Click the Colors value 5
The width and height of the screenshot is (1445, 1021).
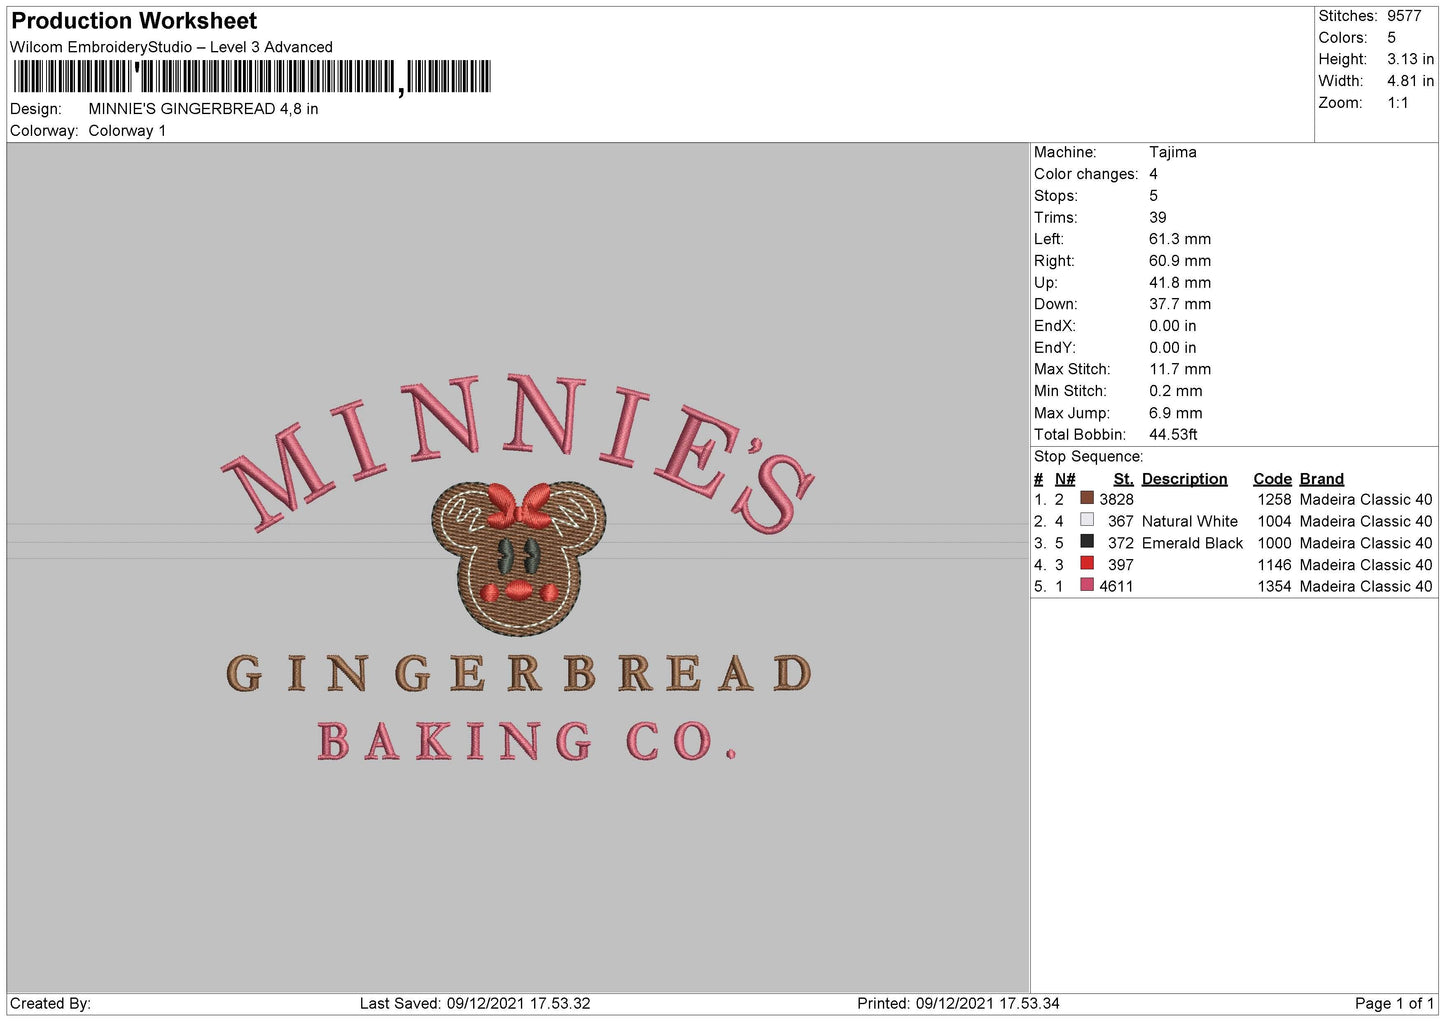click(1391, 38)
